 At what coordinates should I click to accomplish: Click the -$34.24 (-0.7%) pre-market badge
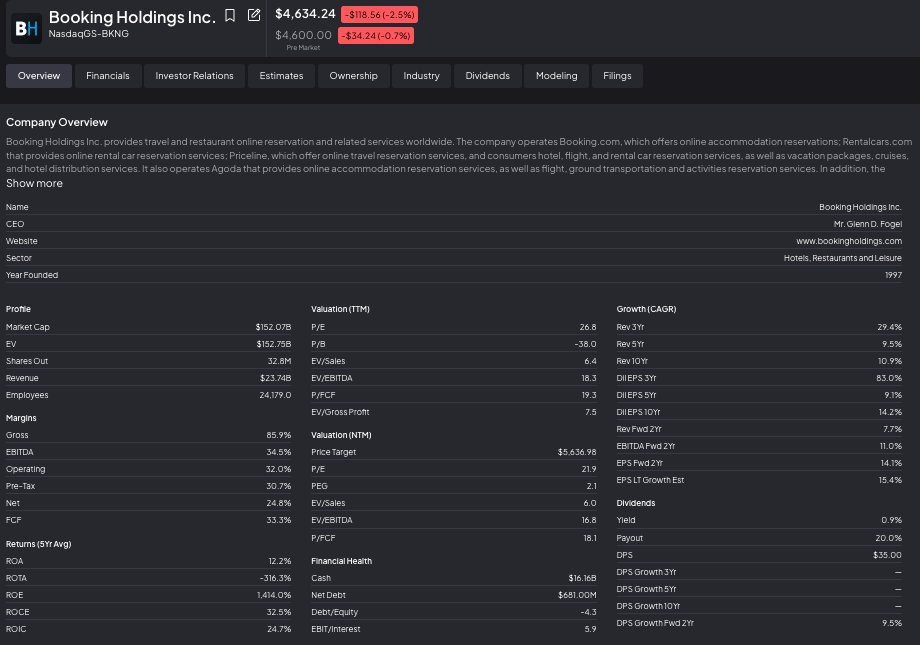click(x=376, y=36)
